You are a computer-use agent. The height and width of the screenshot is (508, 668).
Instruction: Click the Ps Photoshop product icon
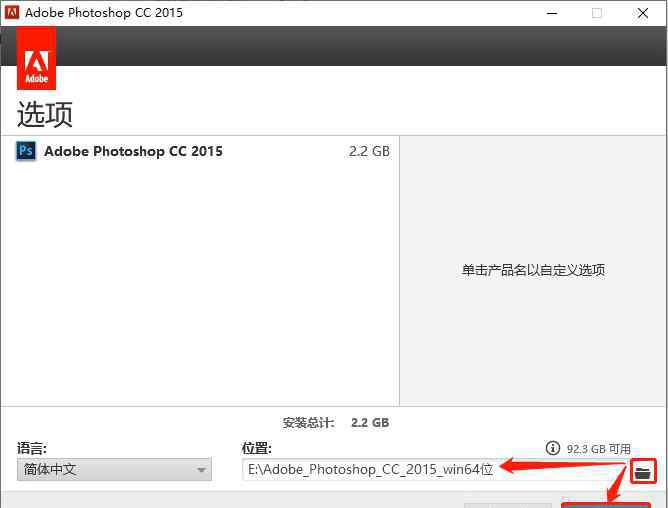point(26,151)
